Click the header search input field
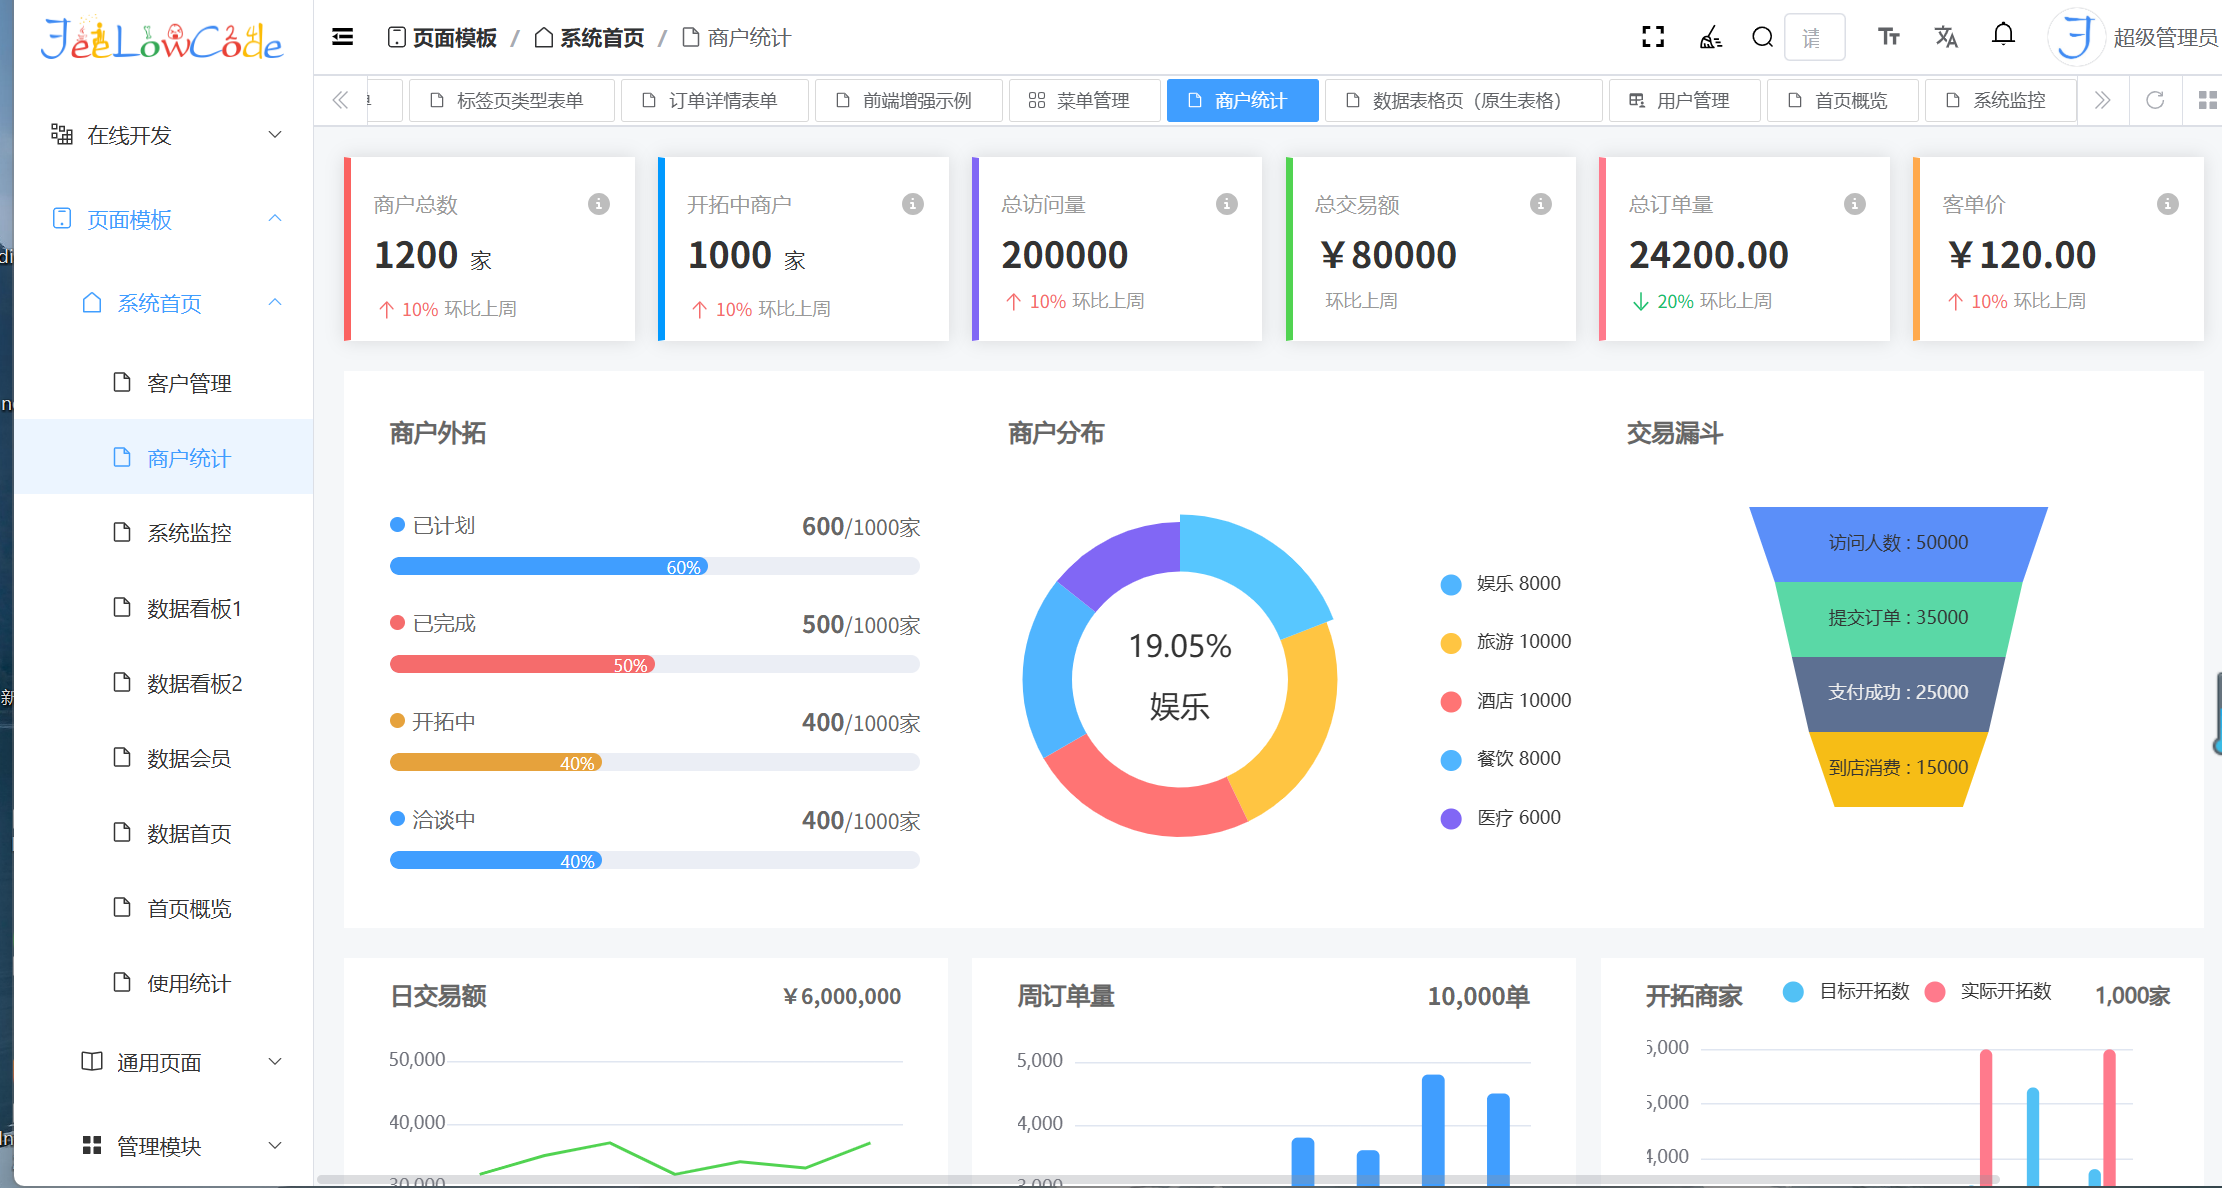 click(1814, 38)
